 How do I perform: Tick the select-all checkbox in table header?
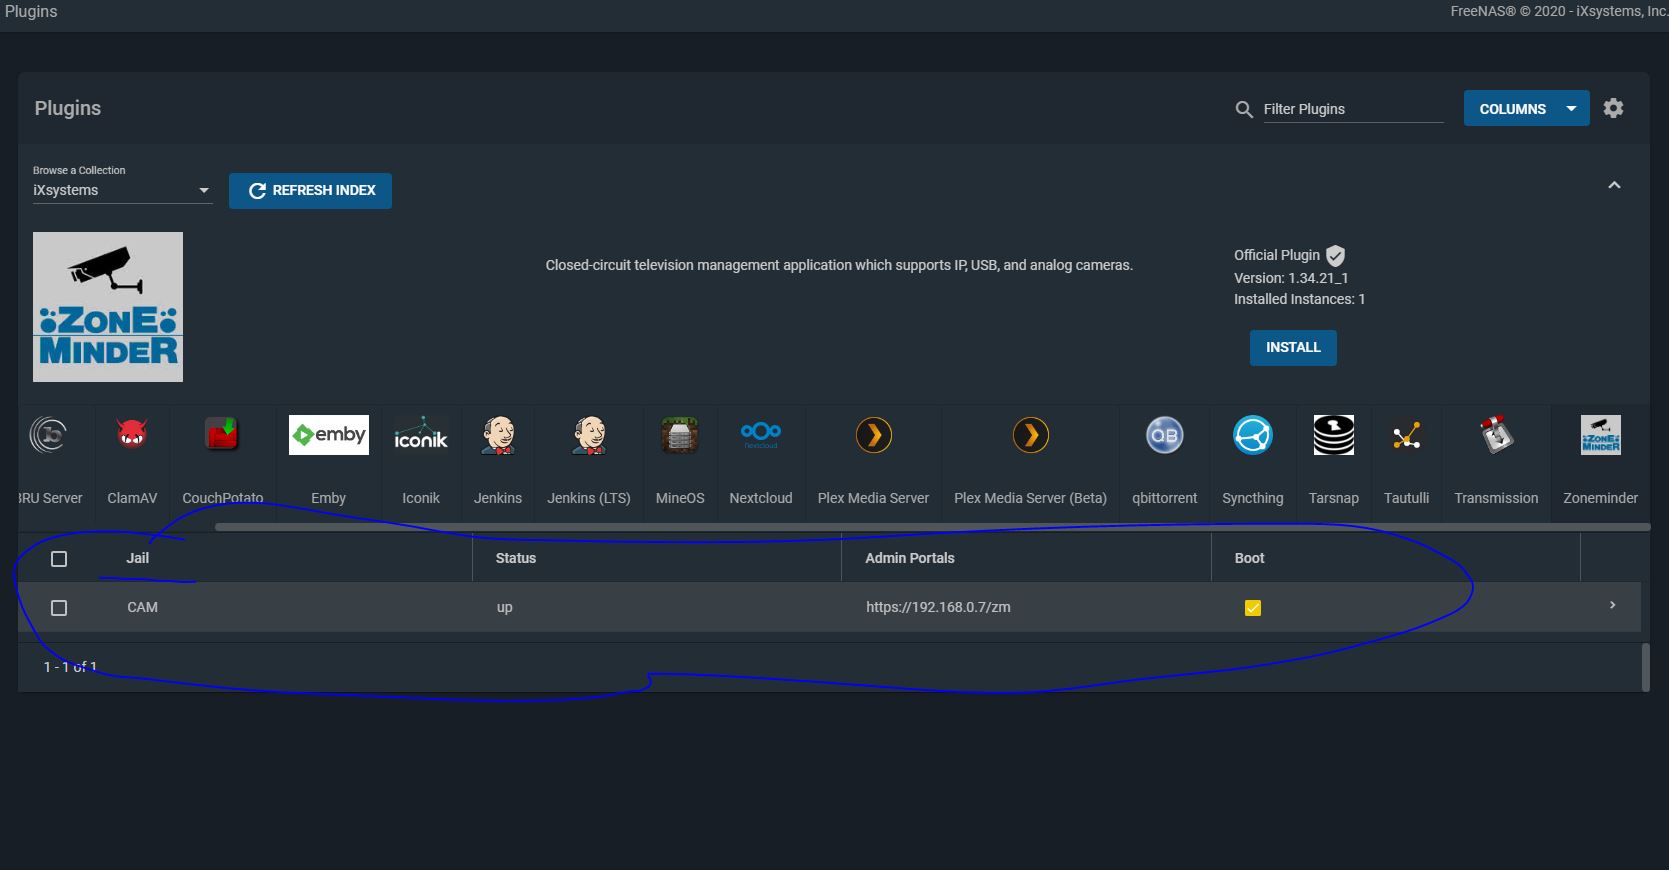pyautogui.click(x=59, y=559)
